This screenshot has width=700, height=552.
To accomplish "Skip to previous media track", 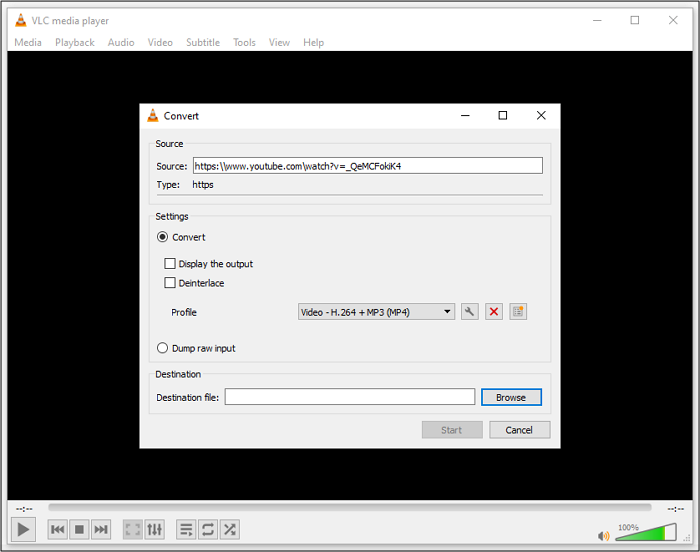I will pos(58,529).
